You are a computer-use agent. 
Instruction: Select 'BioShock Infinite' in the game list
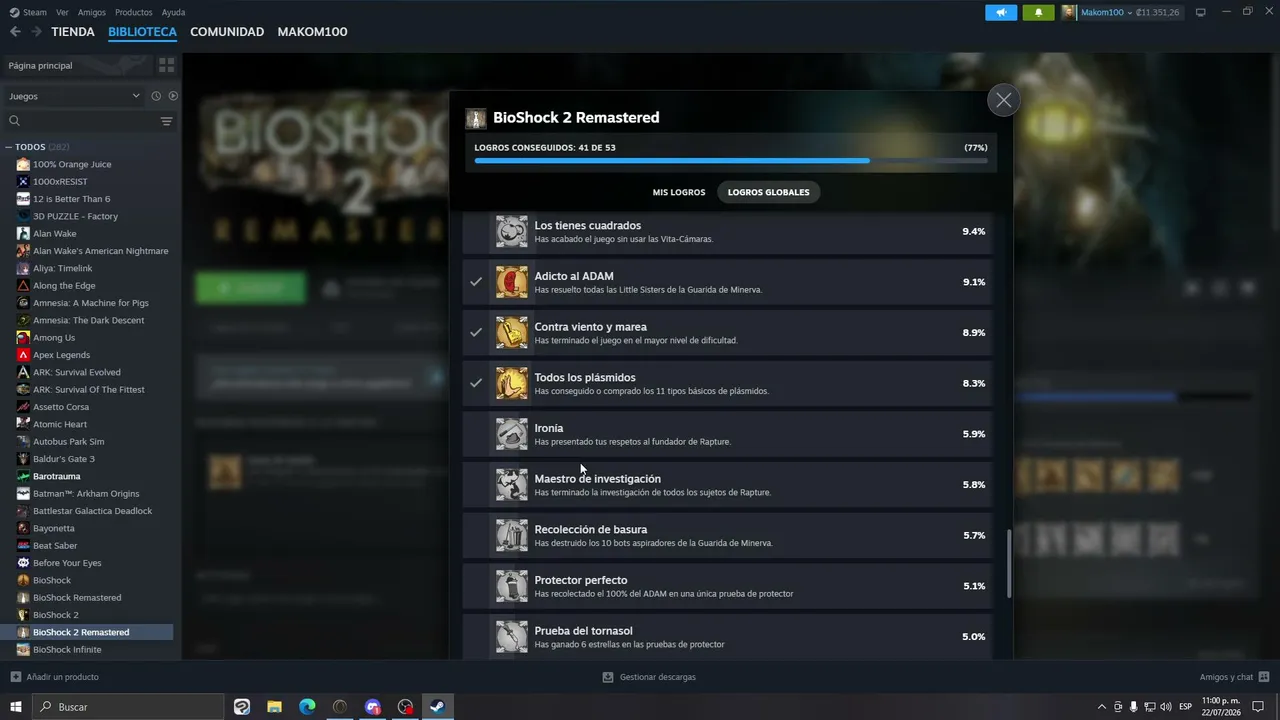pos(67,650)
